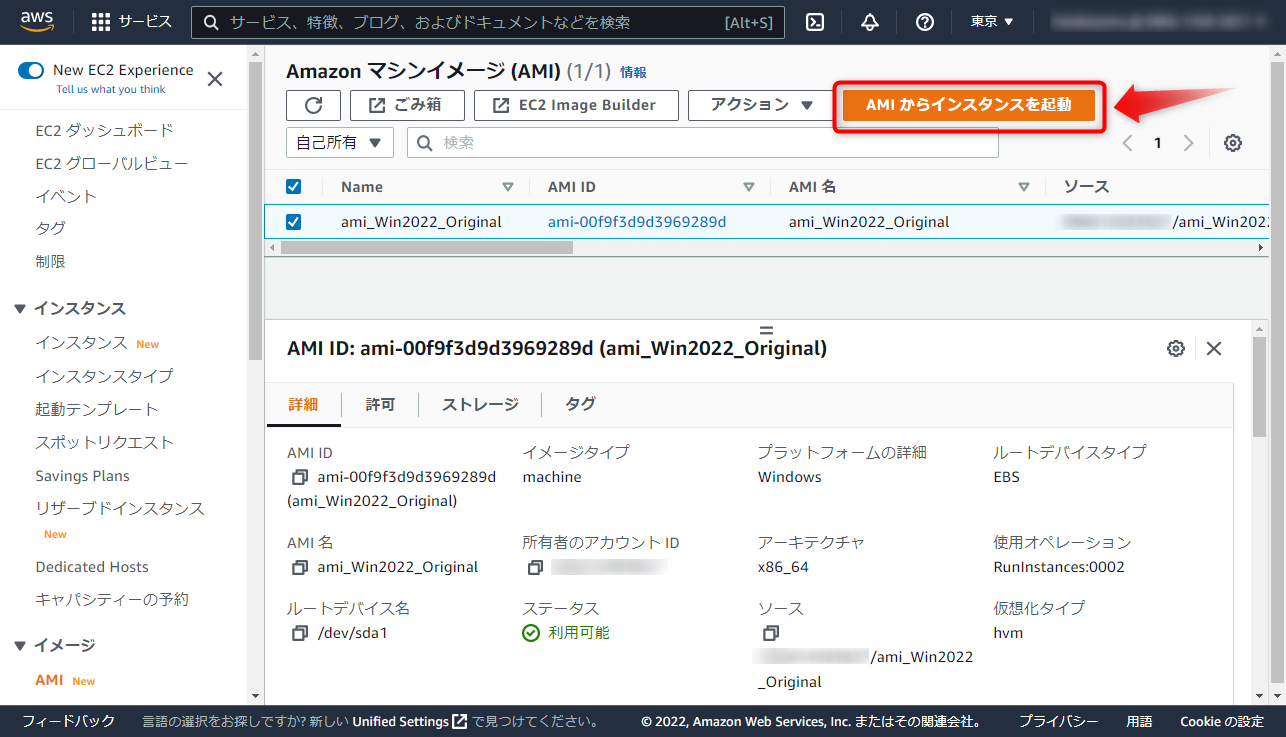
Task: Go to console home via AWS logo
Action: coord(36,21)
